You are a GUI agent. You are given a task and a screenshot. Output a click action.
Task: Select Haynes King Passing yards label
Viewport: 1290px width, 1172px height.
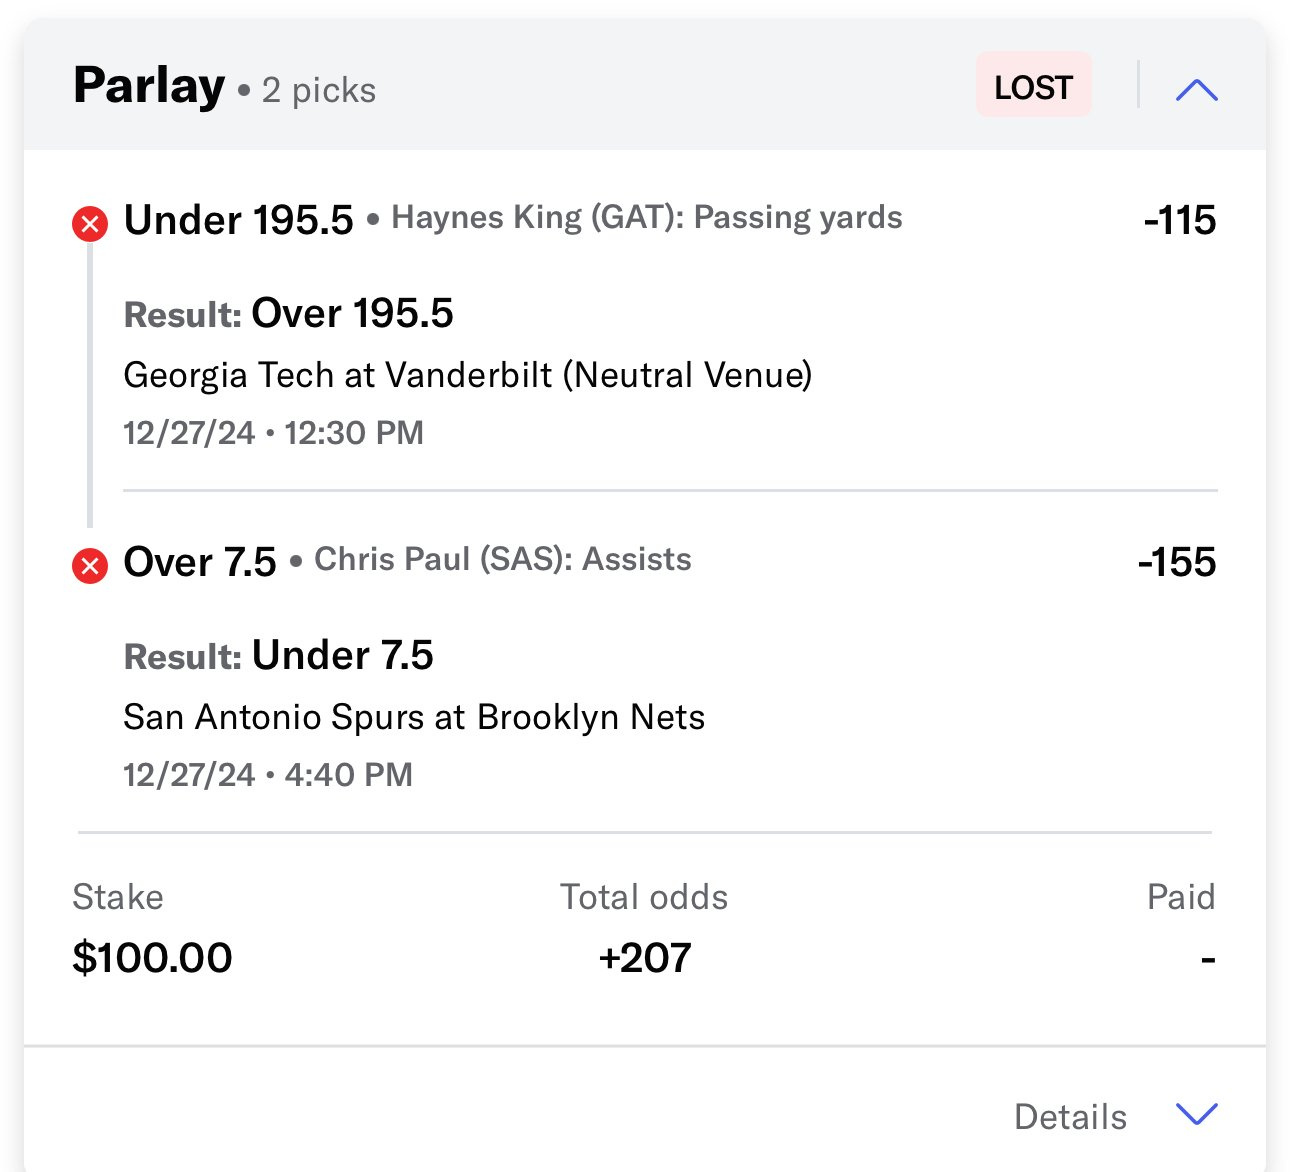[x=647, y=217]
